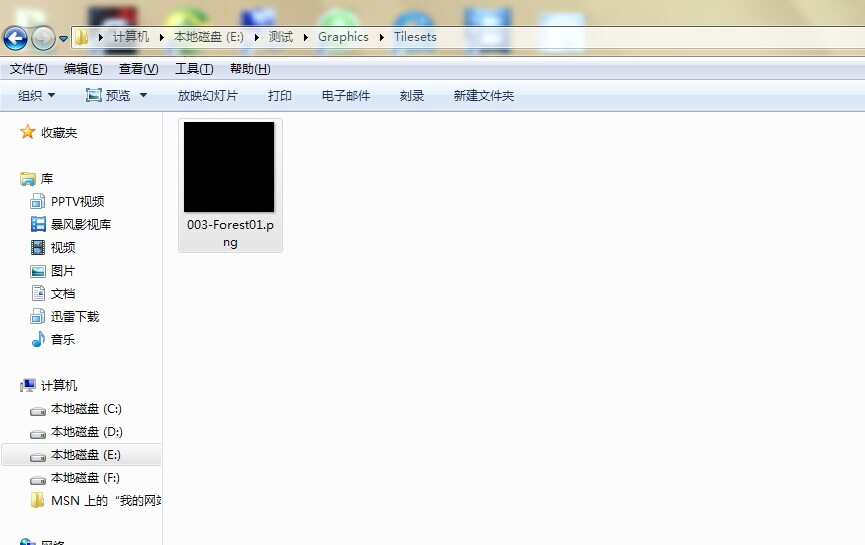This screenshot has height=545, width=865.
Task: Select the 003-Forest01.png thumbnail
Action: pyautogui.click(x=229, y=167)
